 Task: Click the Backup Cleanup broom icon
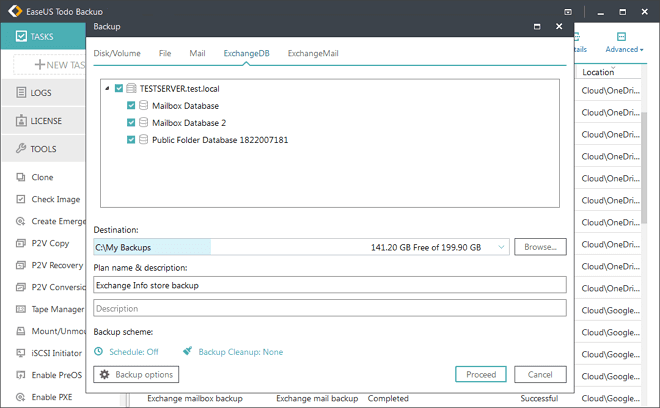point(188,351)
